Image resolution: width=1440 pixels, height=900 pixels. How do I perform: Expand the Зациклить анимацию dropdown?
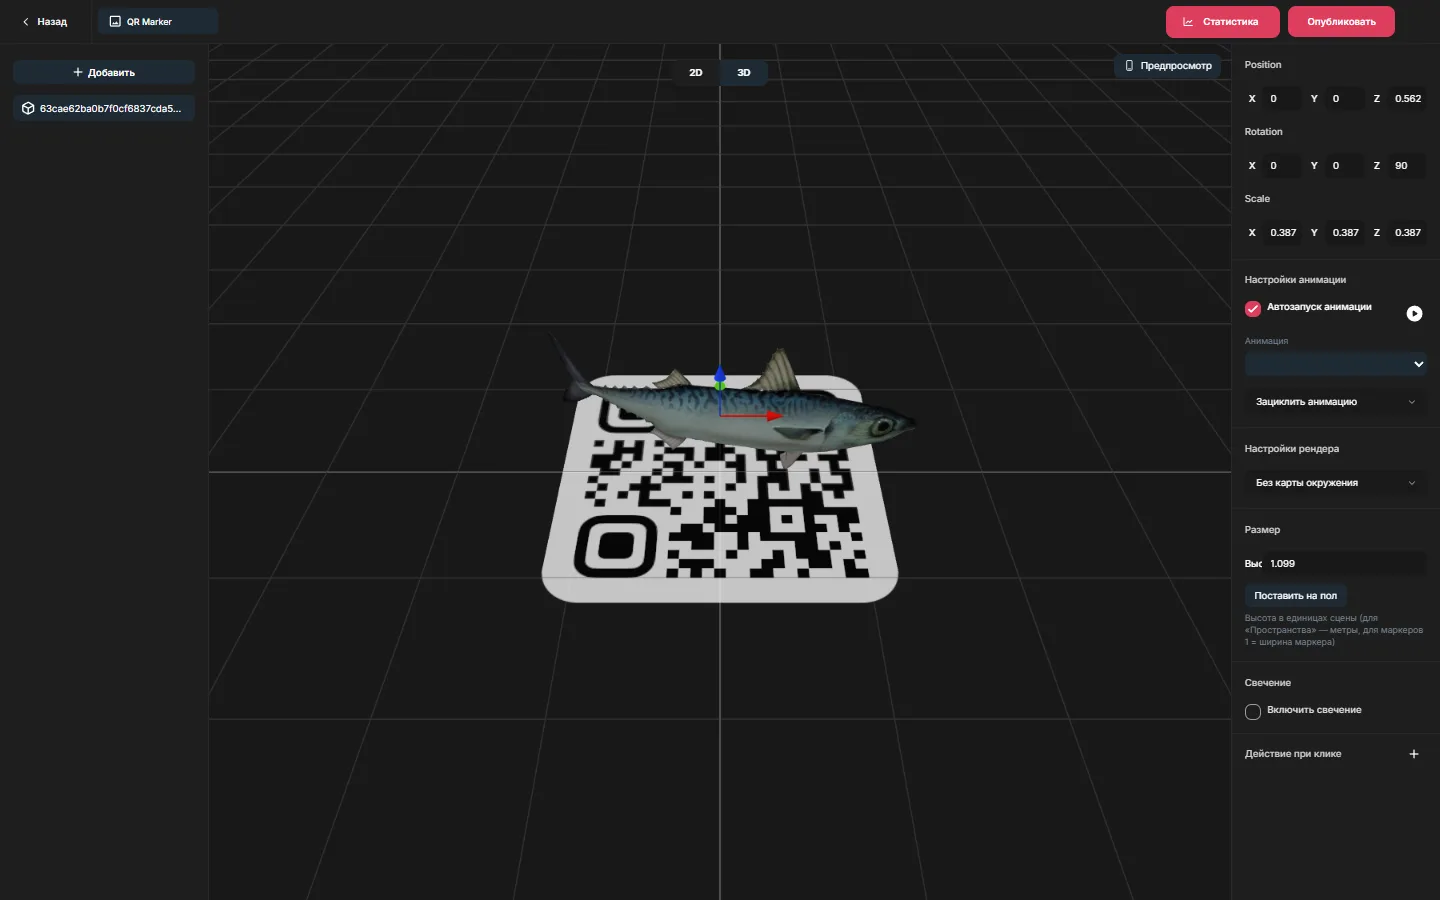coord(1335,402)
